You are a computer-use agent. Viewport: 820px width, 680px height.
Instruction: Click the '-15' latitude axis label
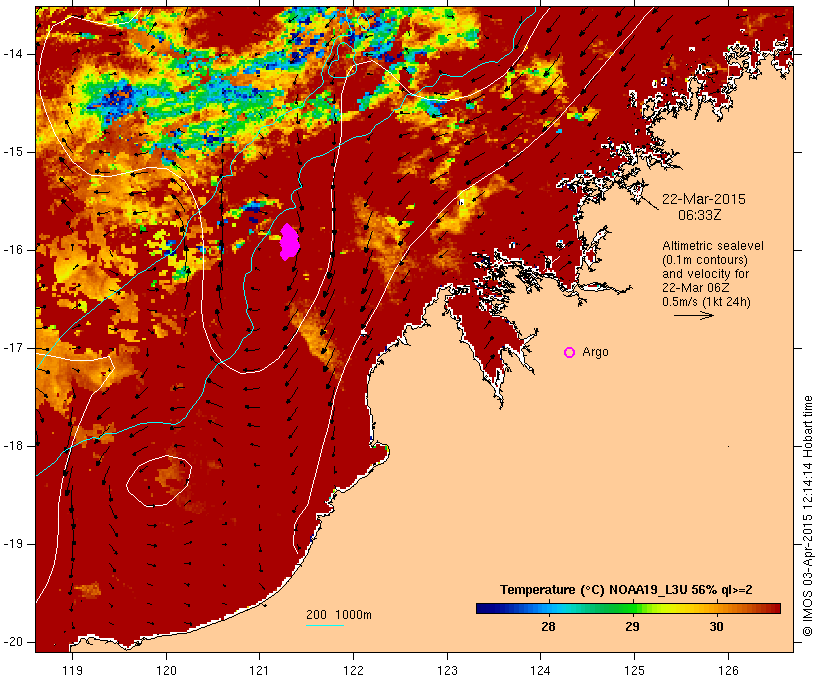point(12,152)
